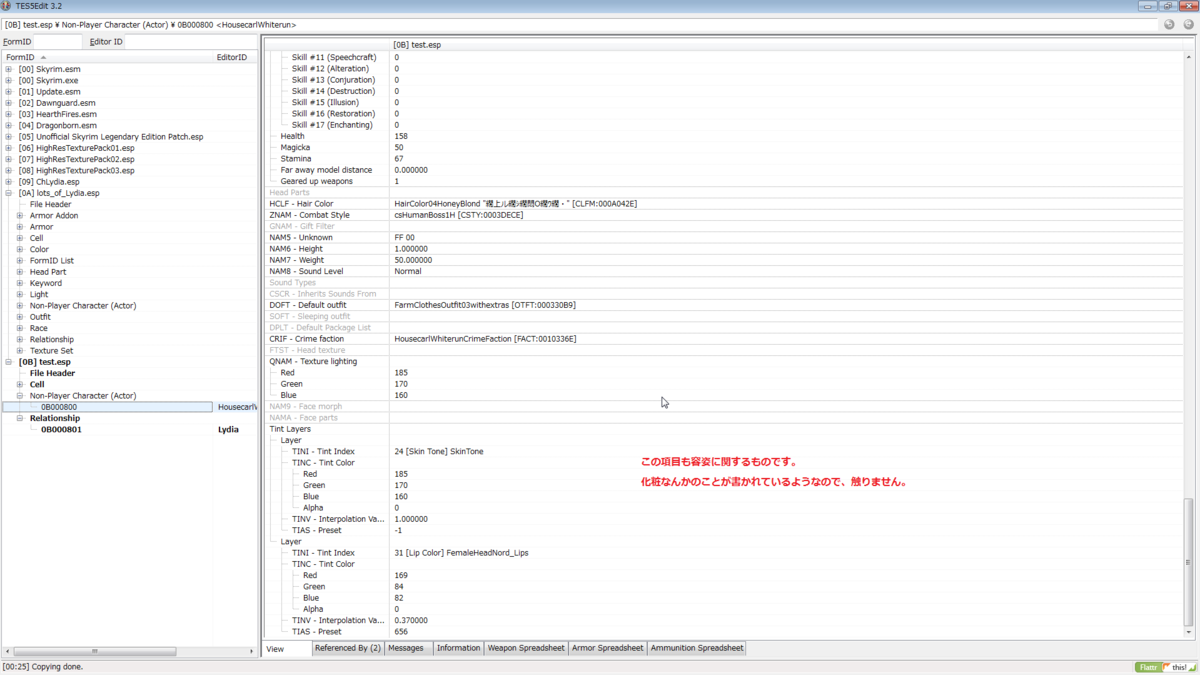Click the HCLF - Hair Color row
Viewport: 1200px width, 675px height.
723,204
